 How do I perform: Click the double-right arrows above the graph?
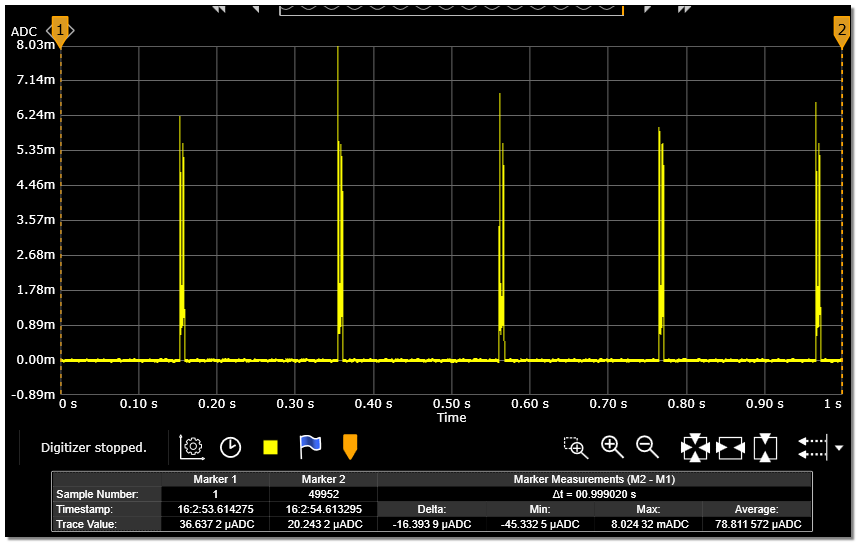[684, 8]
